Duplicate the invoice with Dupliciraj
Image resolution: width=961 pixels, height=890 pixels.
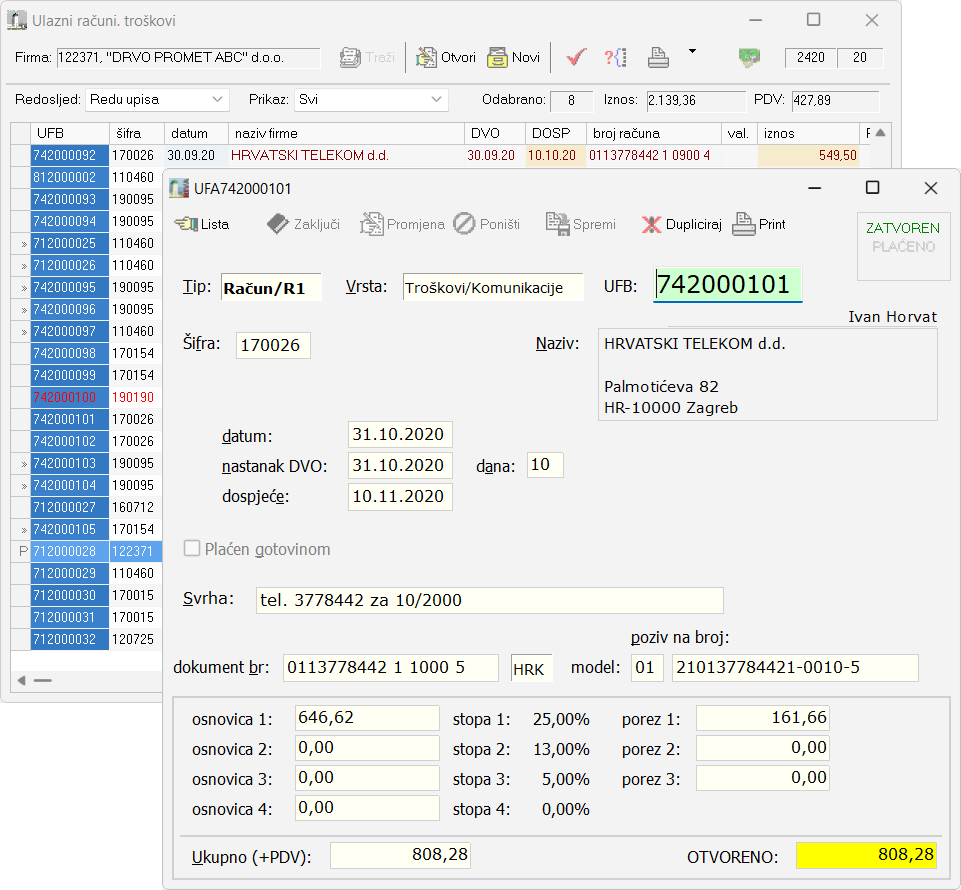[x=681, y=224]
